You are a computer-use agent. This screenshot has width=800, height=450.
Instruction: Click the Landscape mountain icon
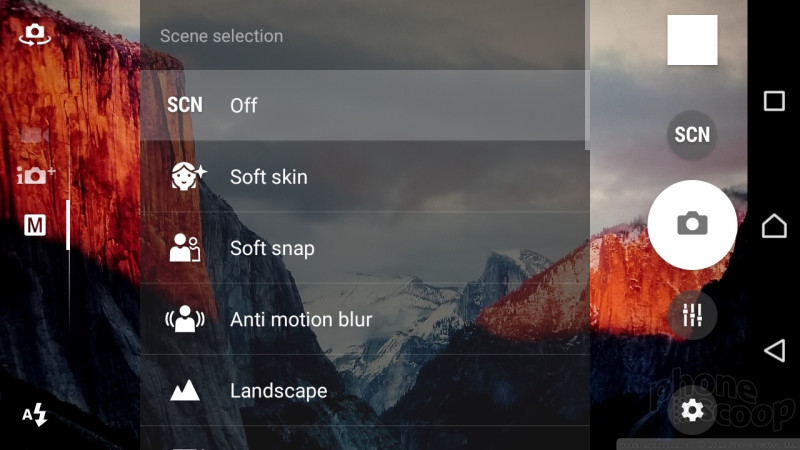point(185,390)
